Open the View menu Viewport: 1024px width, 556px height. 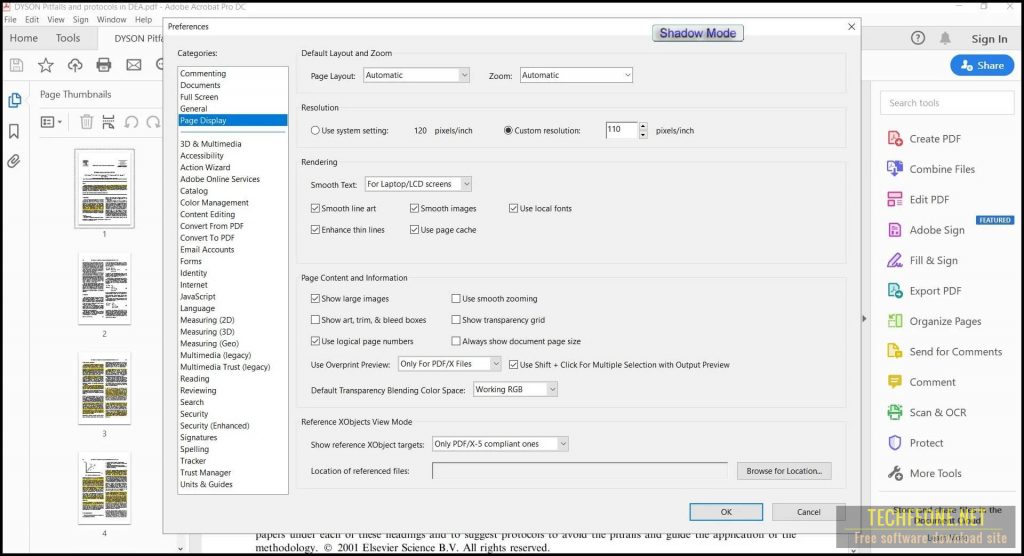pos(56,20)
